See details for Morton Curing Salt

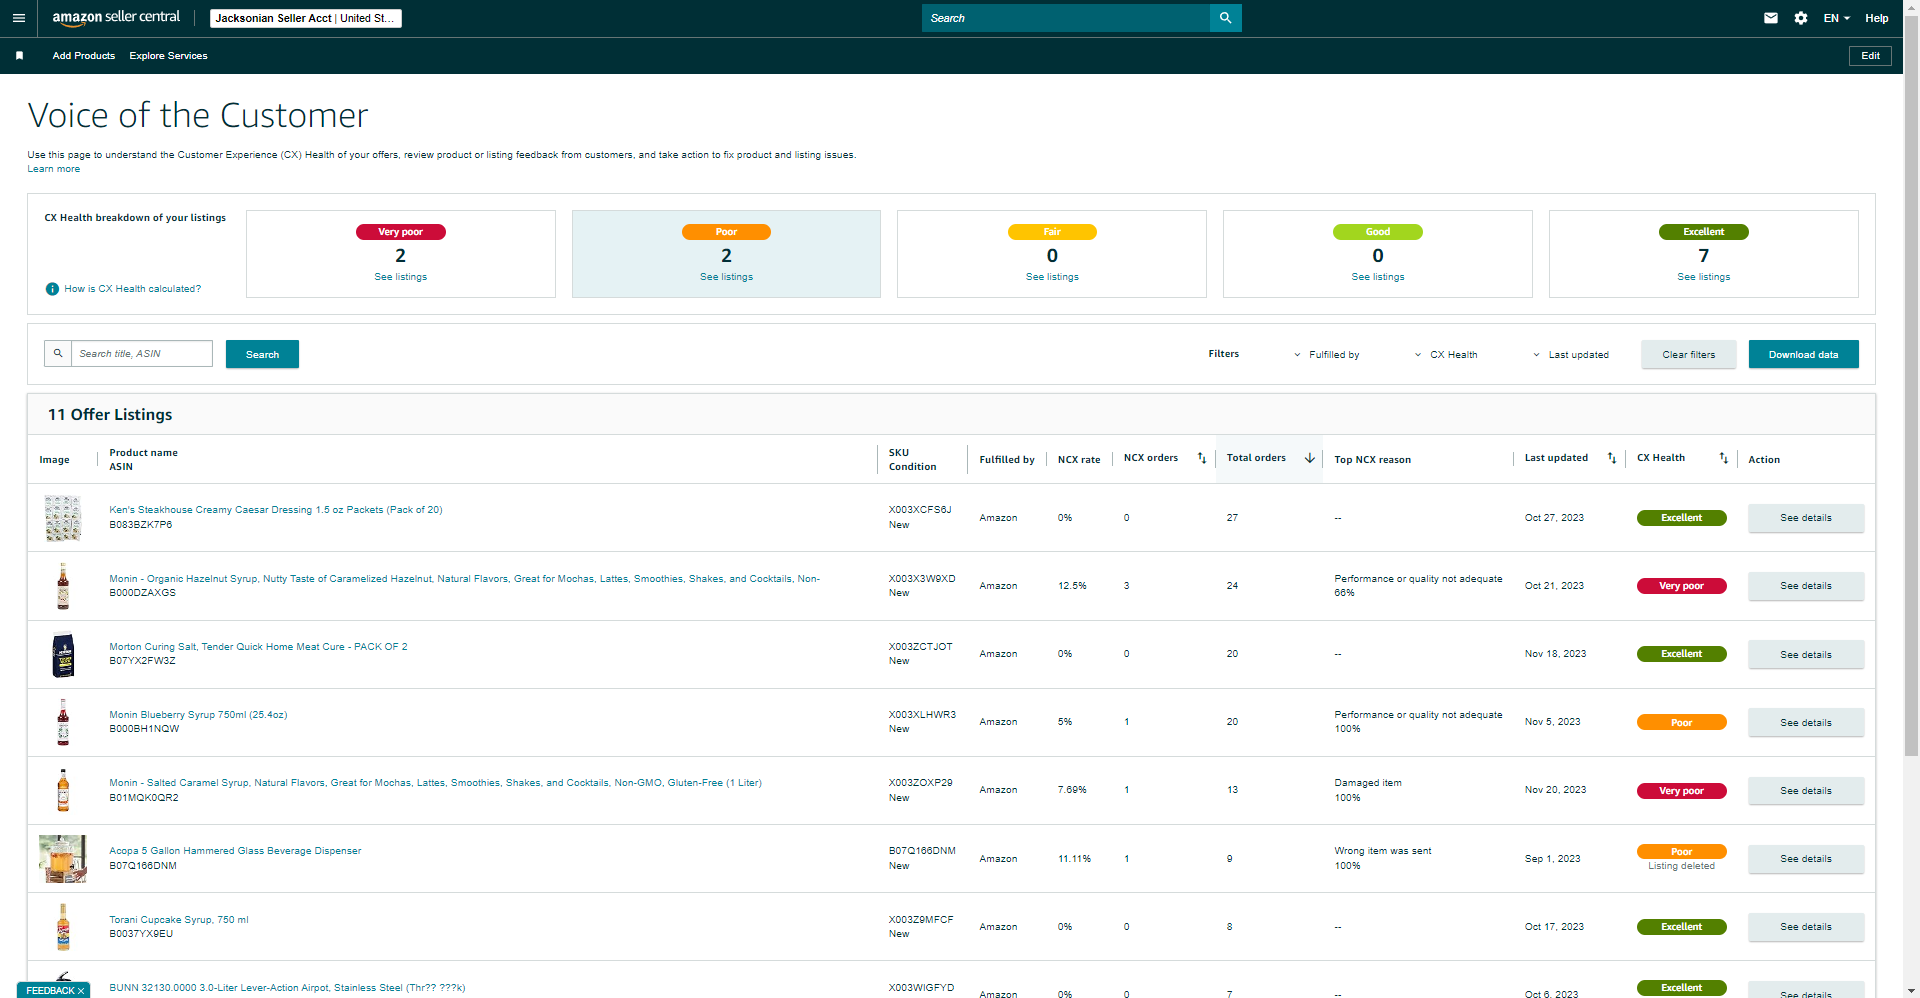1806,655
